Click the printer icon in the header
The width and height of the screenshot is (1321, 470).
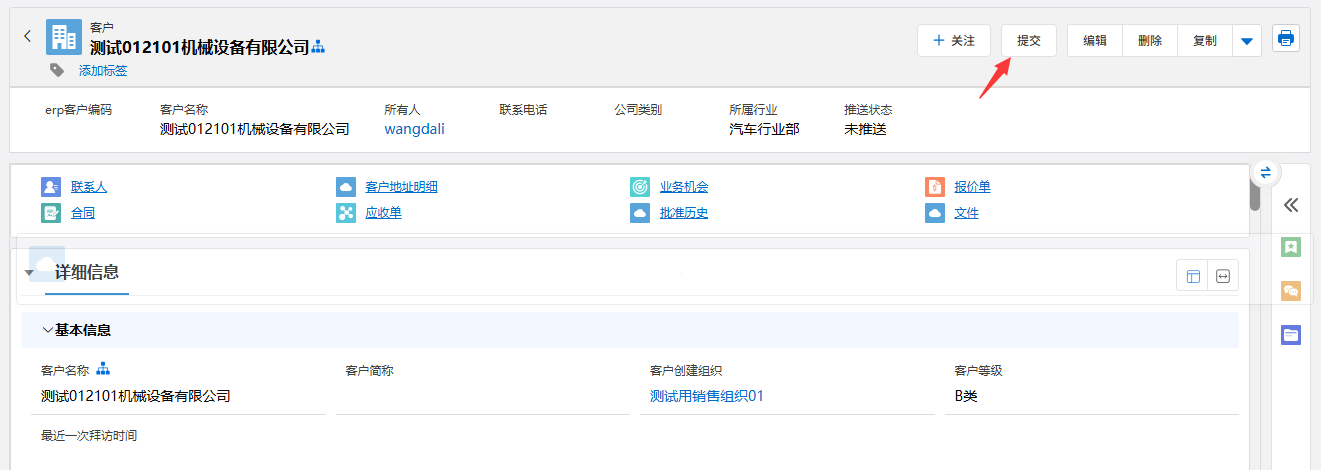click(1286, 39)
